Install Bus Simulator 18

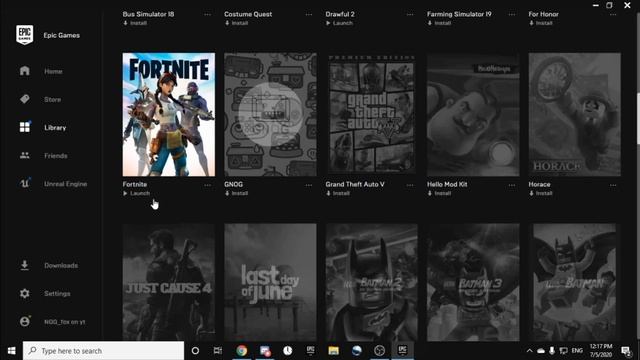135,23
